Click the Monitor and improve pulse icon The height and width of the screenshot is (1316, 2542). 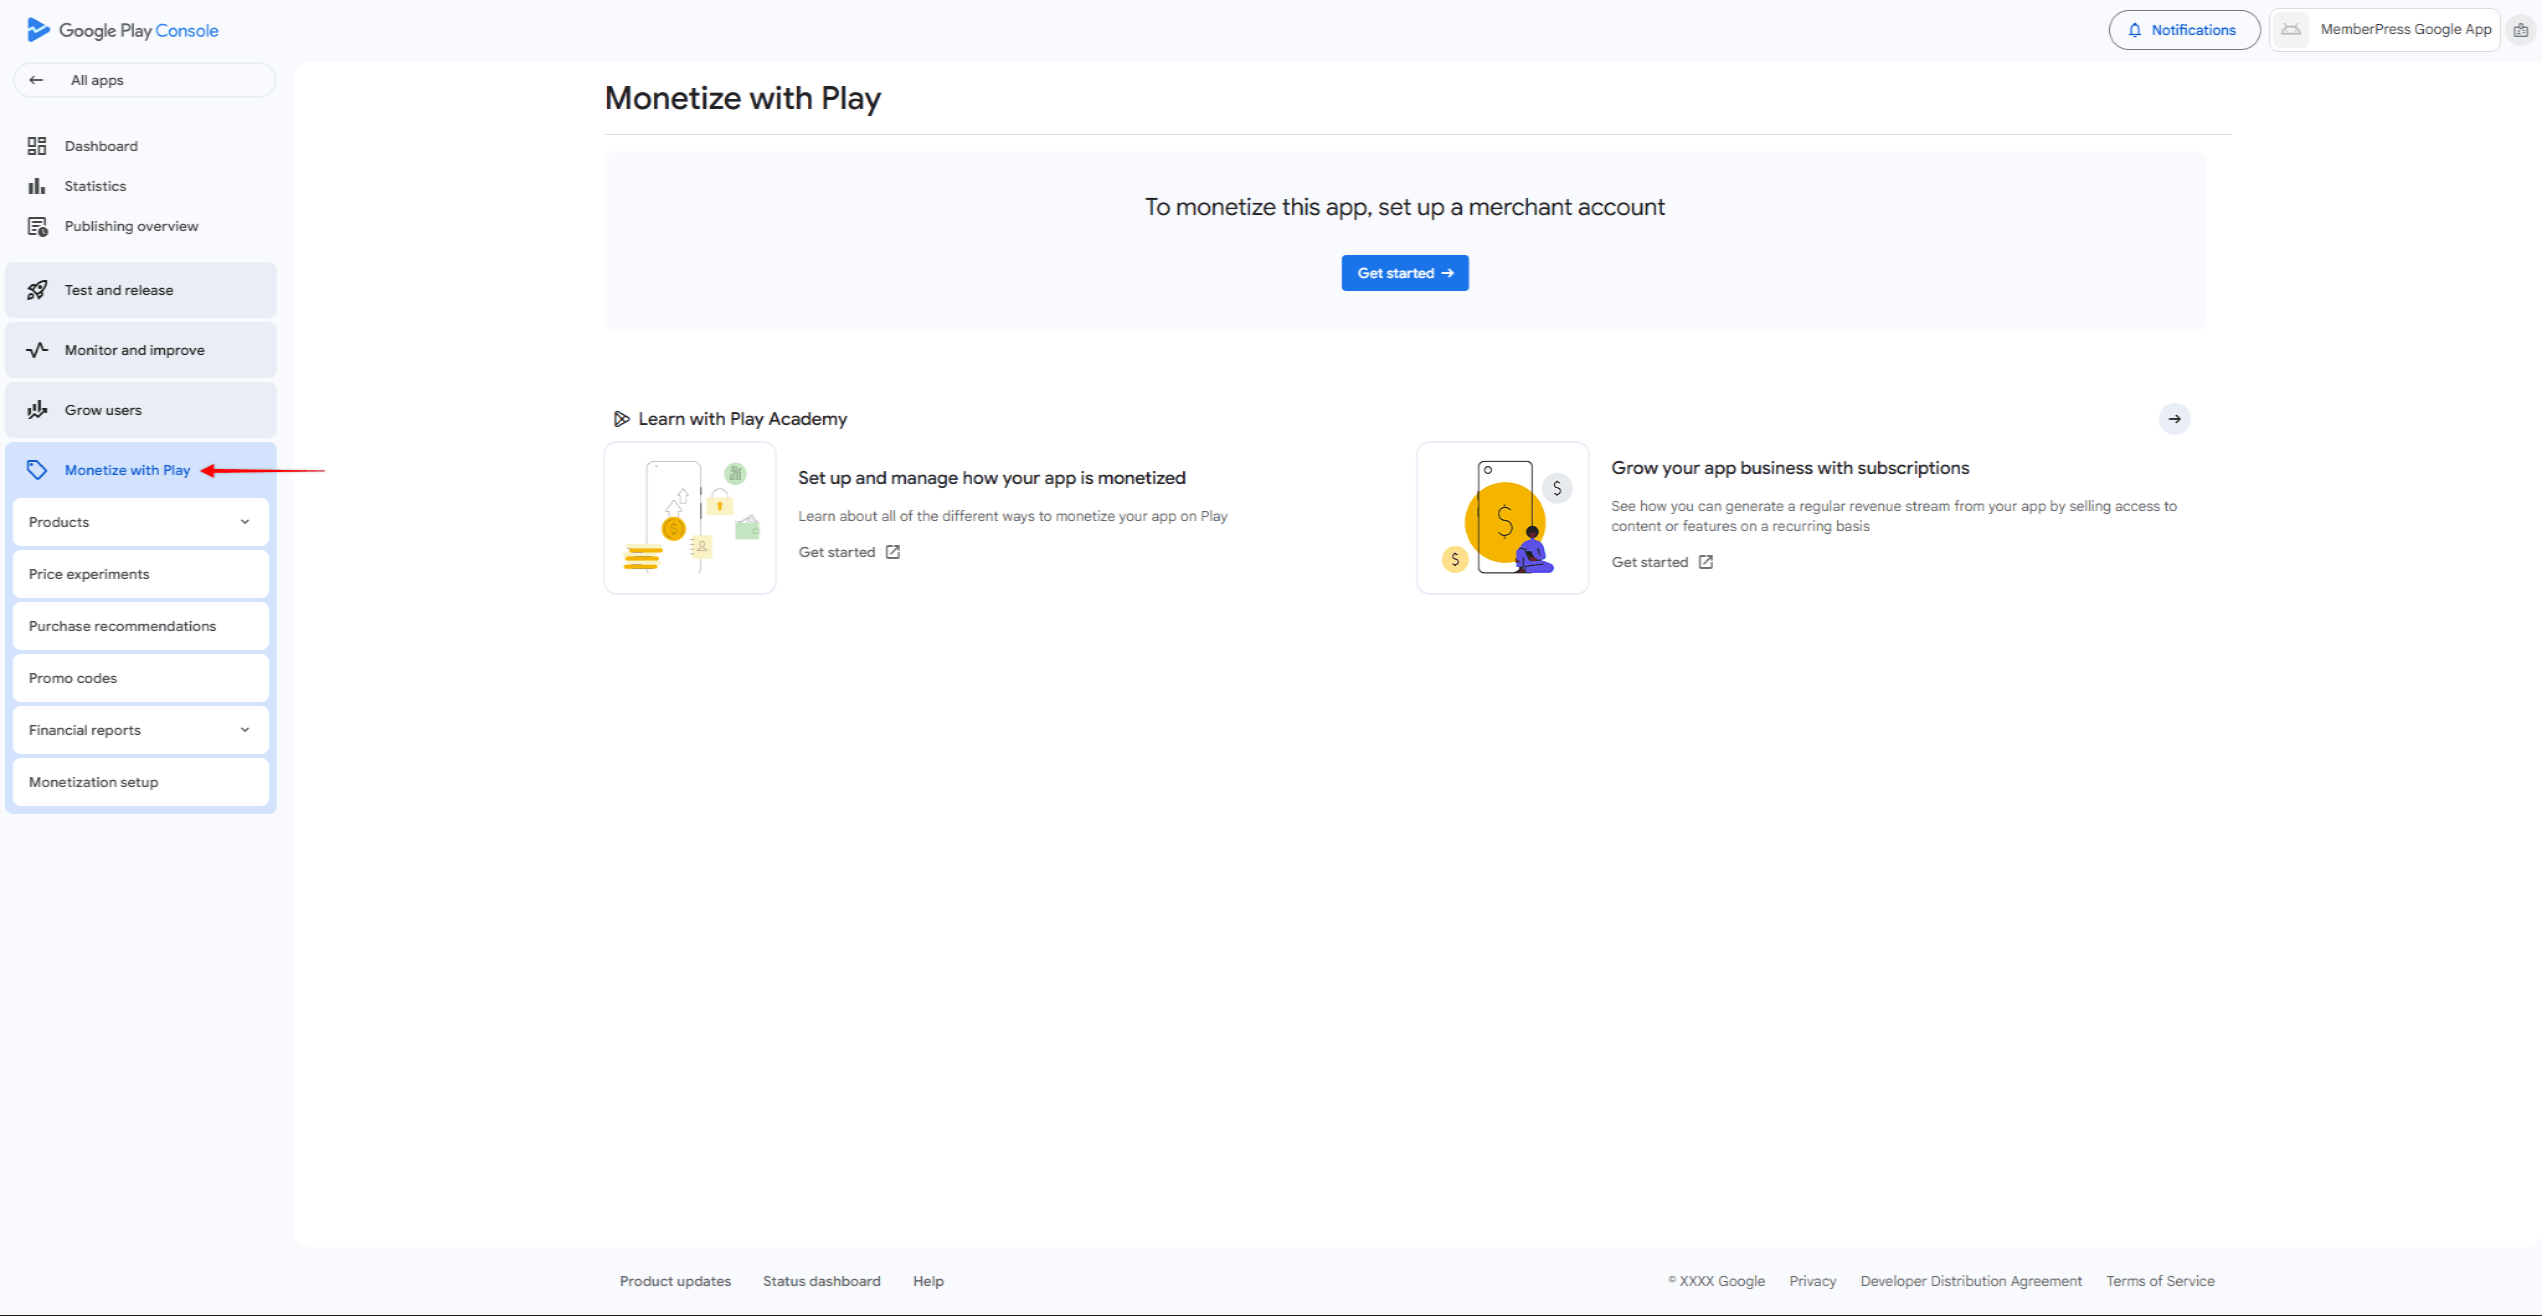coord(37,349)
